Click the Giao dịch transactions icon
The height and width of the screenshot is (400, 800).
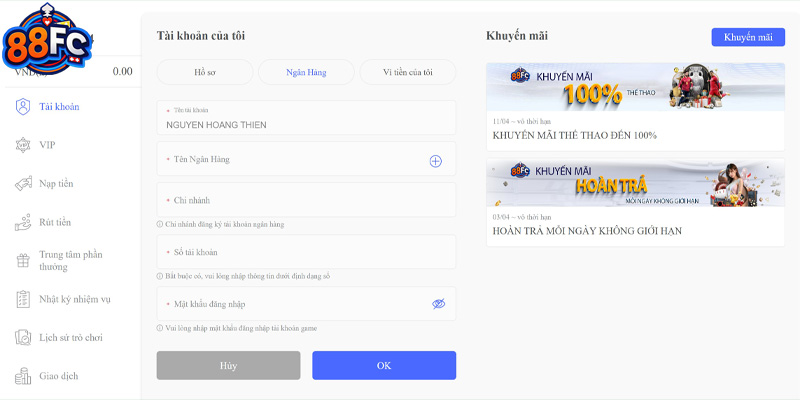coord(22,376)
